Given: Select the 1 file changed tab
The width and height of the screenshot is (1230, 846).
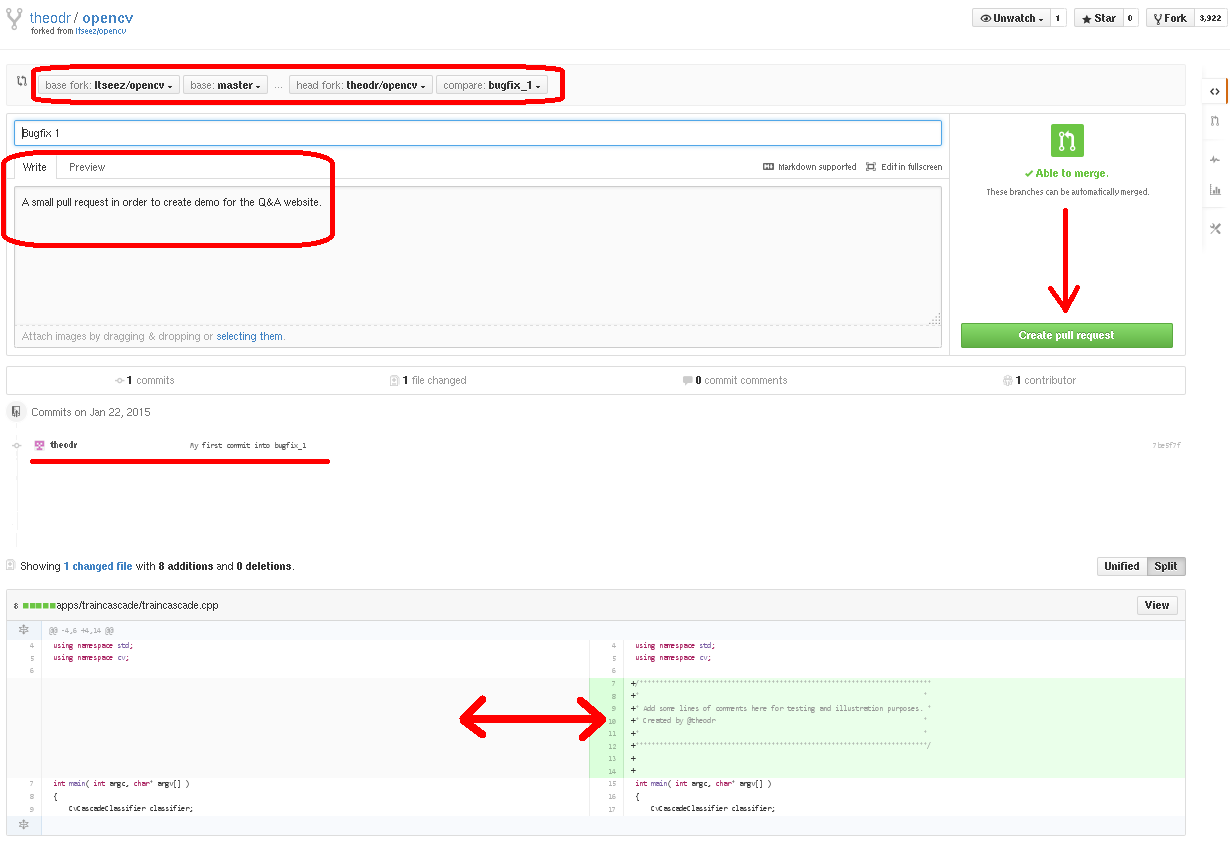Looking at the screenshot, I should click(x=428, y=380).
